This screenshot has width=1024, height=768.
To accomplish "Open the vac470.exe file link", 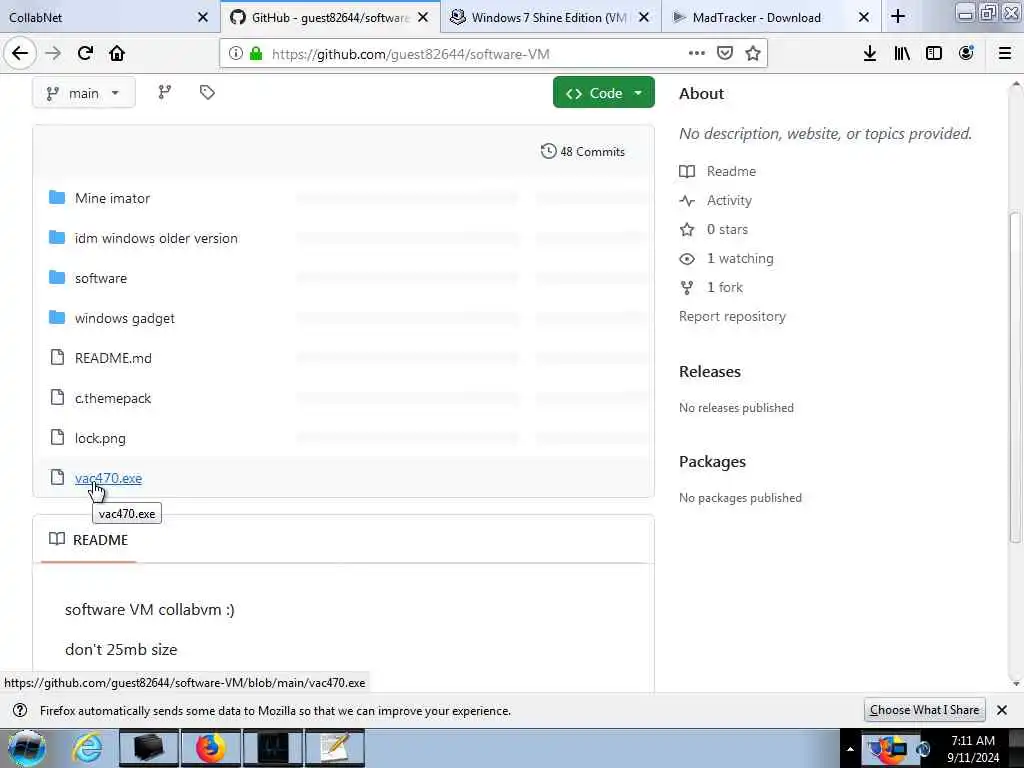I will tap(108, 478).
